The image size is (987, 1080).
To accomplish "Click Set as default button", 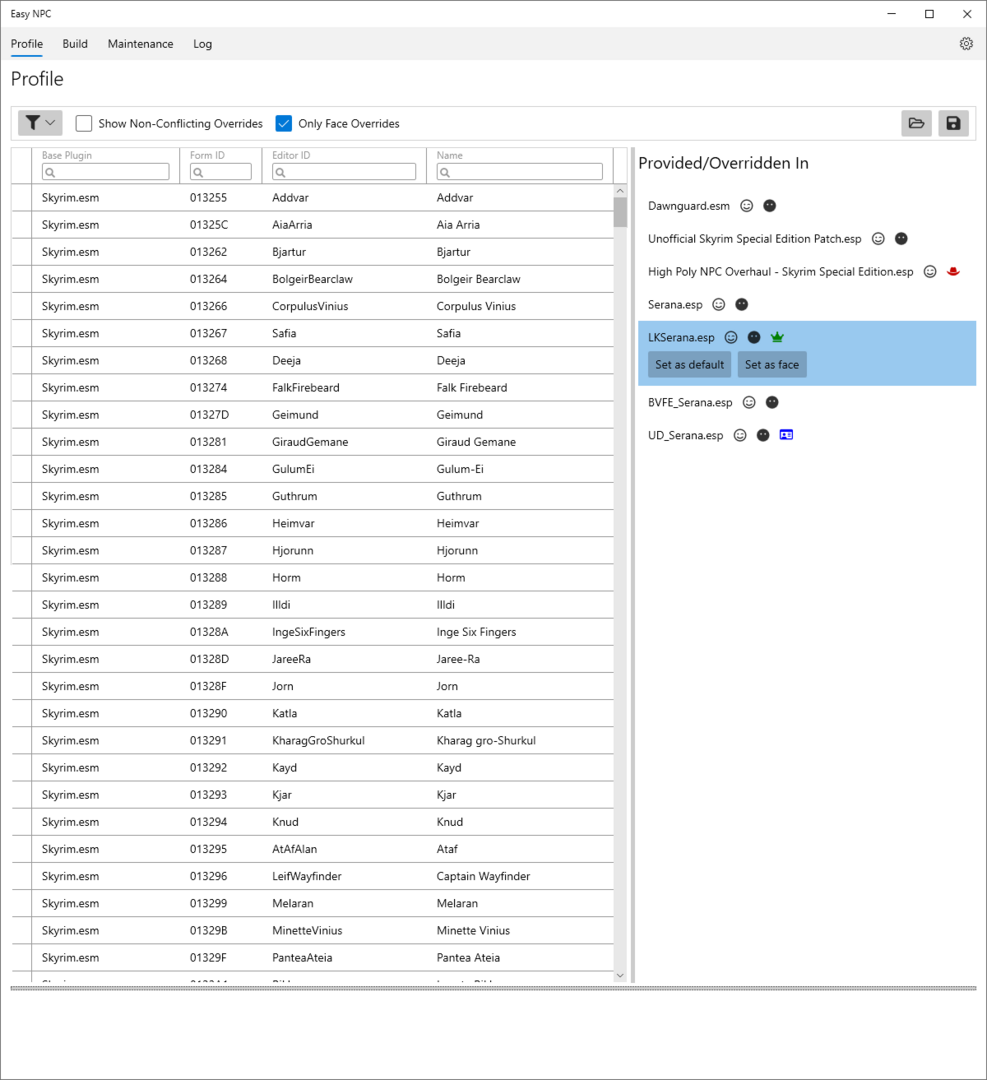I will [689, 364].
